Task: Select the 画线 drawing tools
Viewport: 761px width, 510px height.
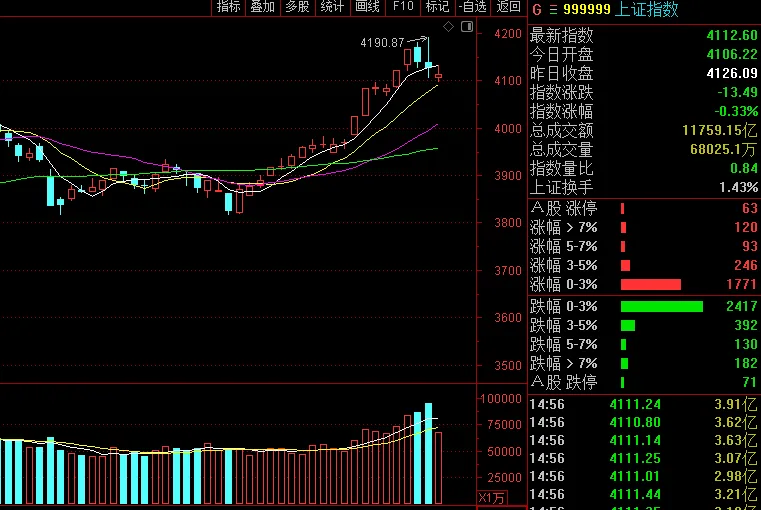Action: click(367, 7)
